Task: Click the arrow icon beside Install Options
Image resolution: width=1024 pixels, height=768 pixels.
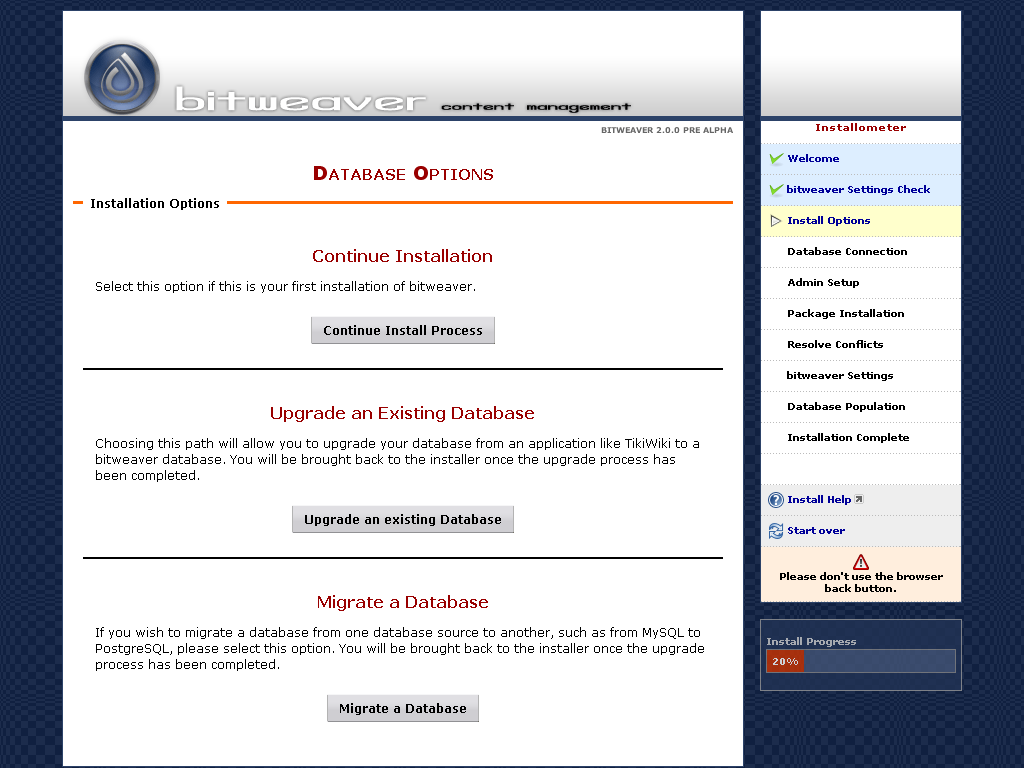Action: click(x=776, y=221)
